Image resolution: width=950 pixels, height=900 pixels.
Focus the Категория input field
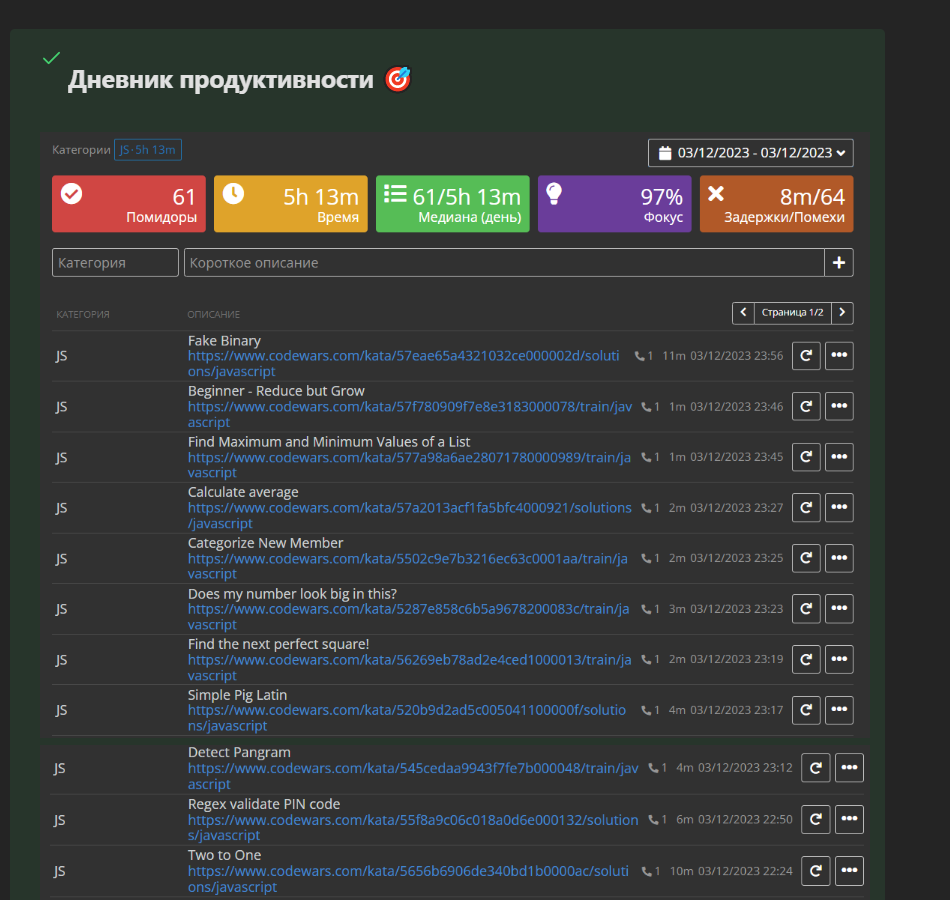point(115,263)
